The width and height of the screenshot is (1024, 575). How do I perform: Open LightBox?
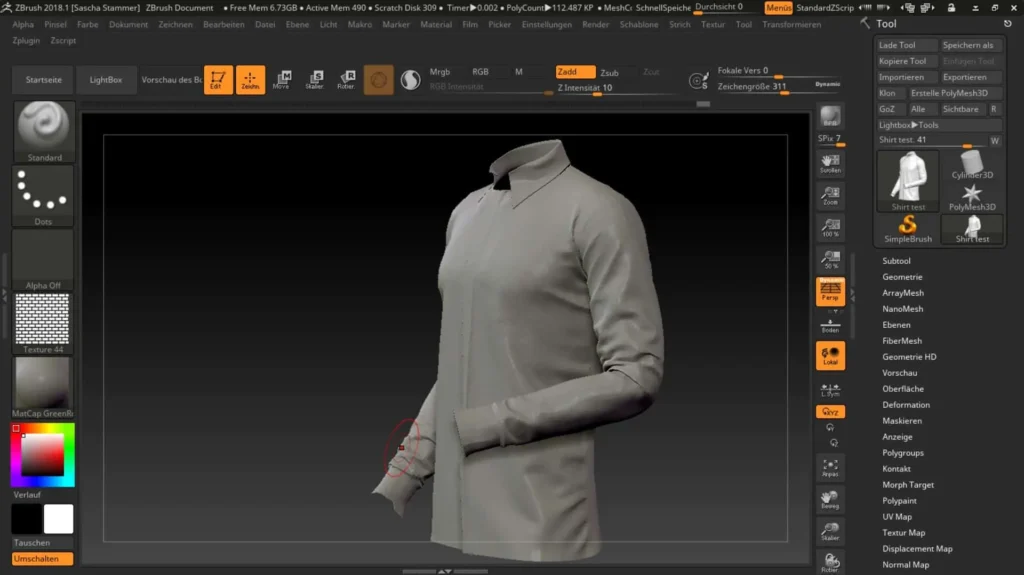pyautogui.click(x=106, y=80)
